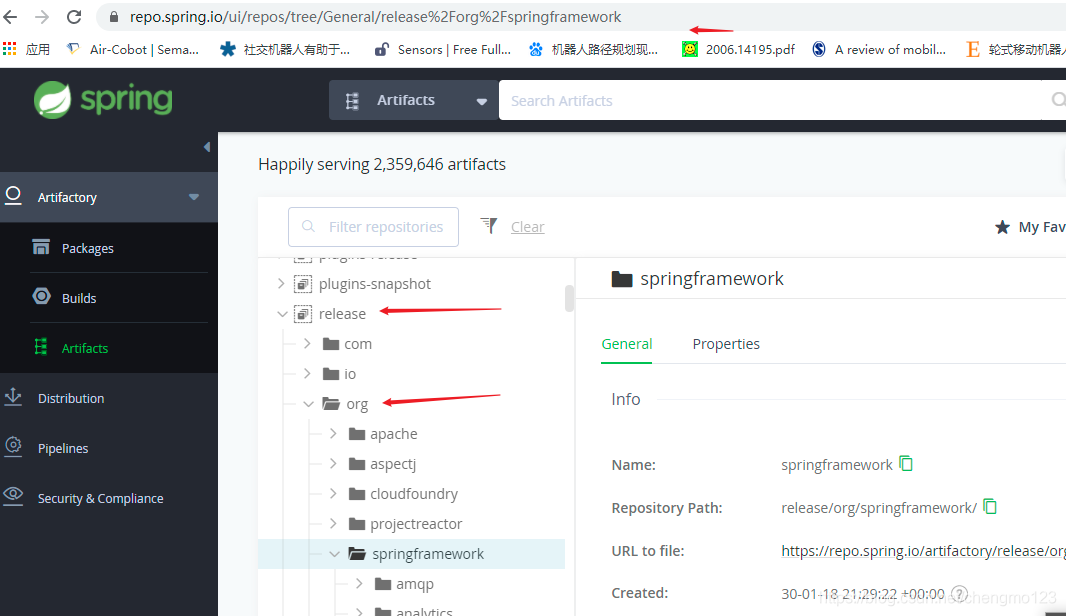Select the release repository row
The width and height of the screenshot is (1066, 616).
342,314
